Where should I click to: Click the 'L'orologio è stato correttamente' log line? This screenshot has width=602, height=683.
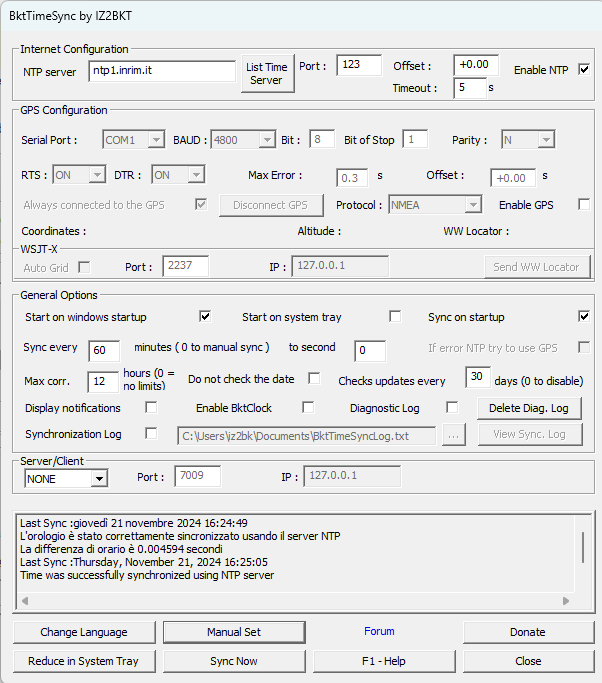tap(180, 536)
